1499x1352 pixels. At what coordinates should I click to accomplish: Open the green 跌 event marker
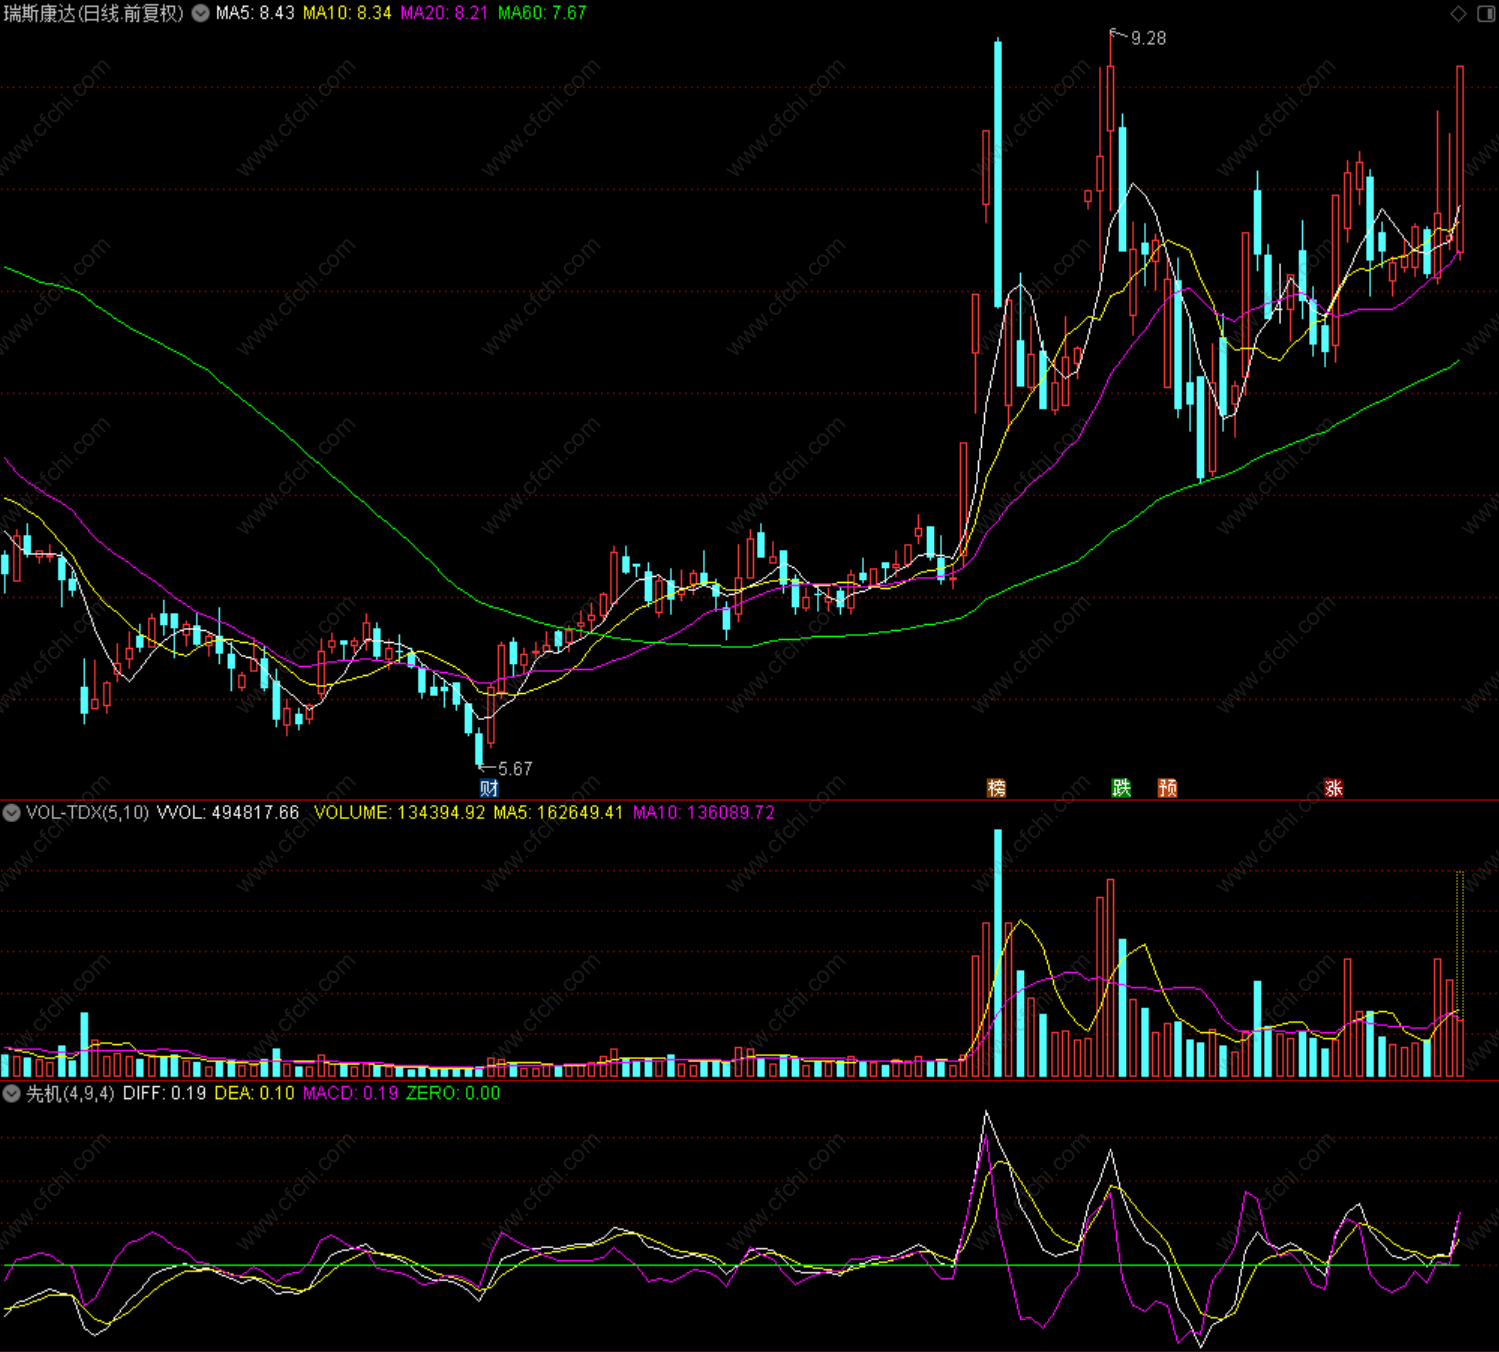[1121, 788]
